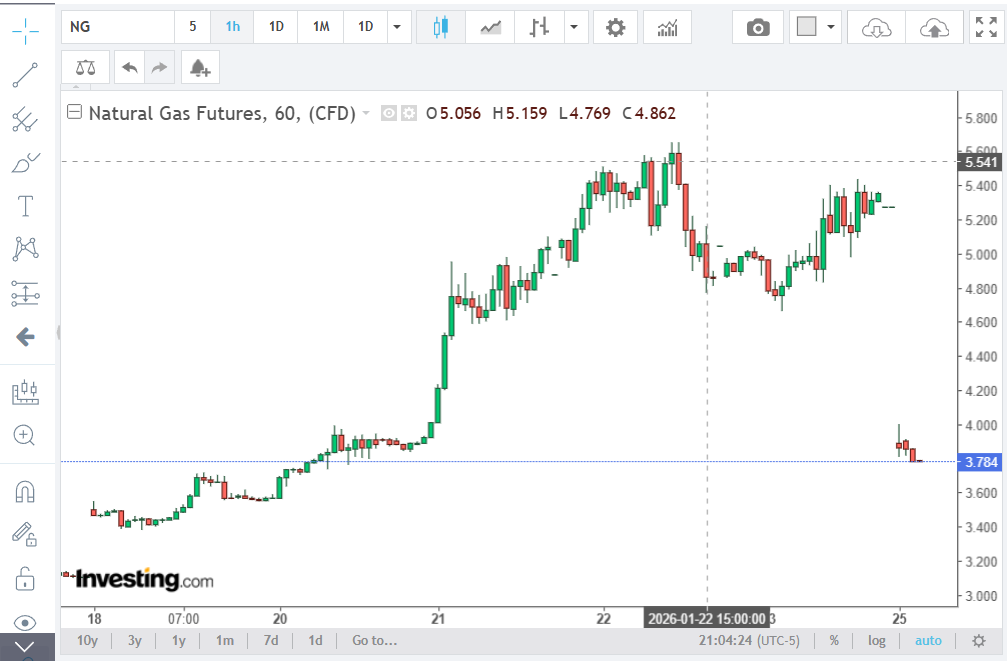Select bar chart style
Viewport: 1007px width, 661px height.
pos(539,27)
